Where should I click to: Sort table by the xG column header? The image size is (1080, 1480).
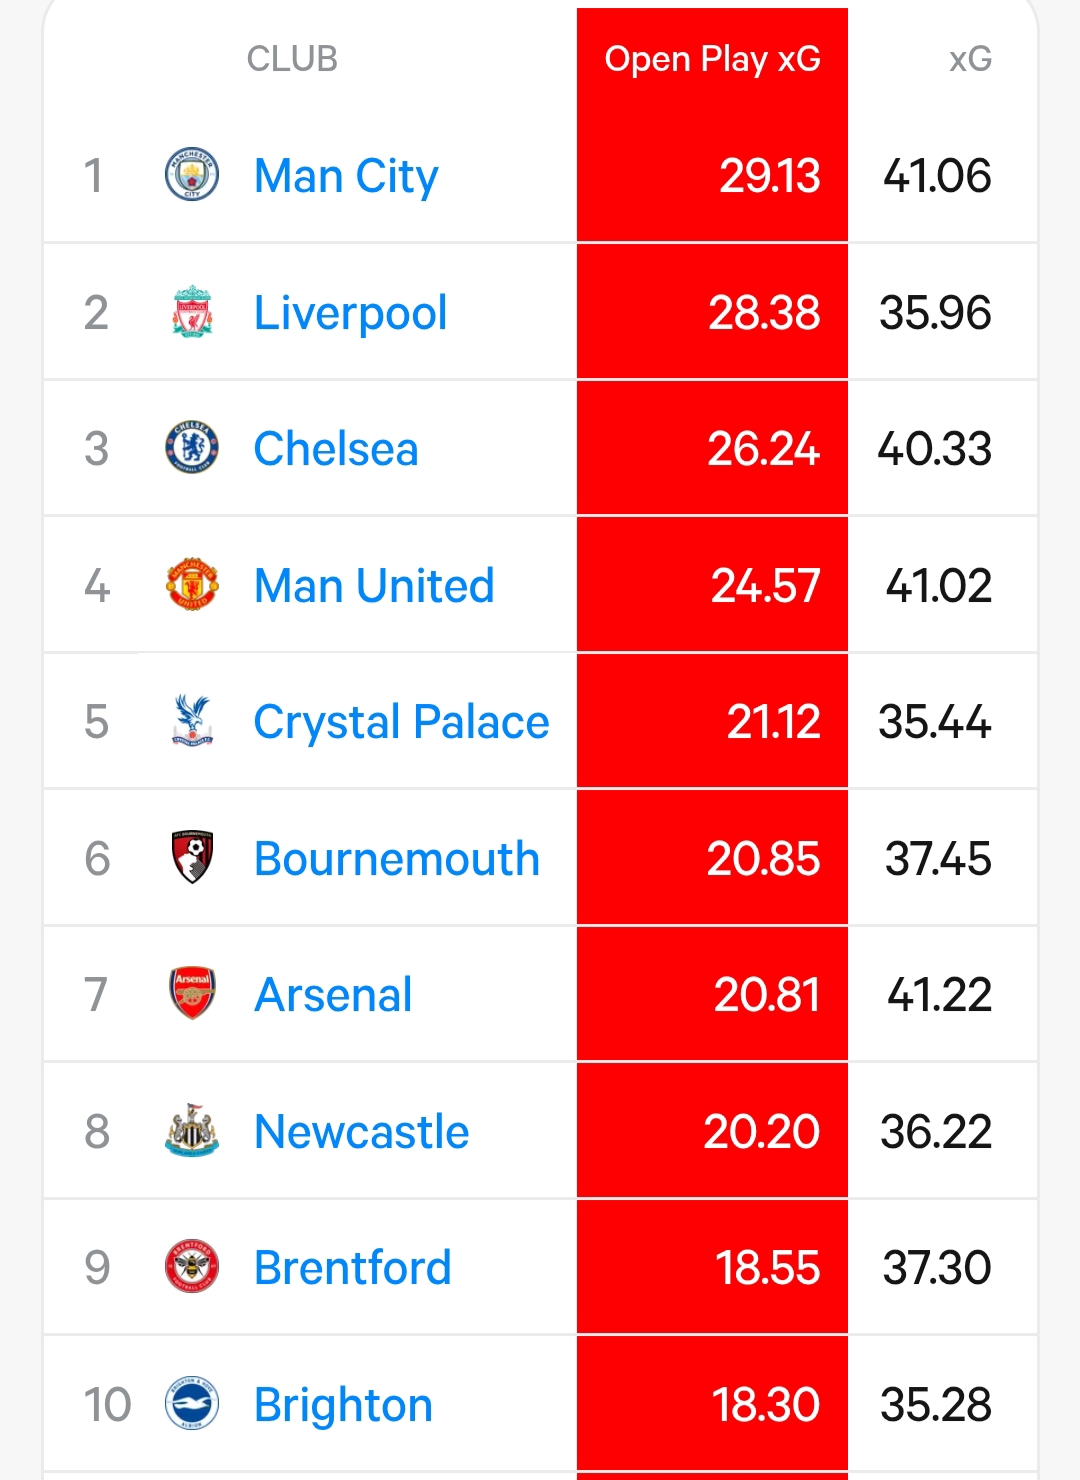point(970,59)
